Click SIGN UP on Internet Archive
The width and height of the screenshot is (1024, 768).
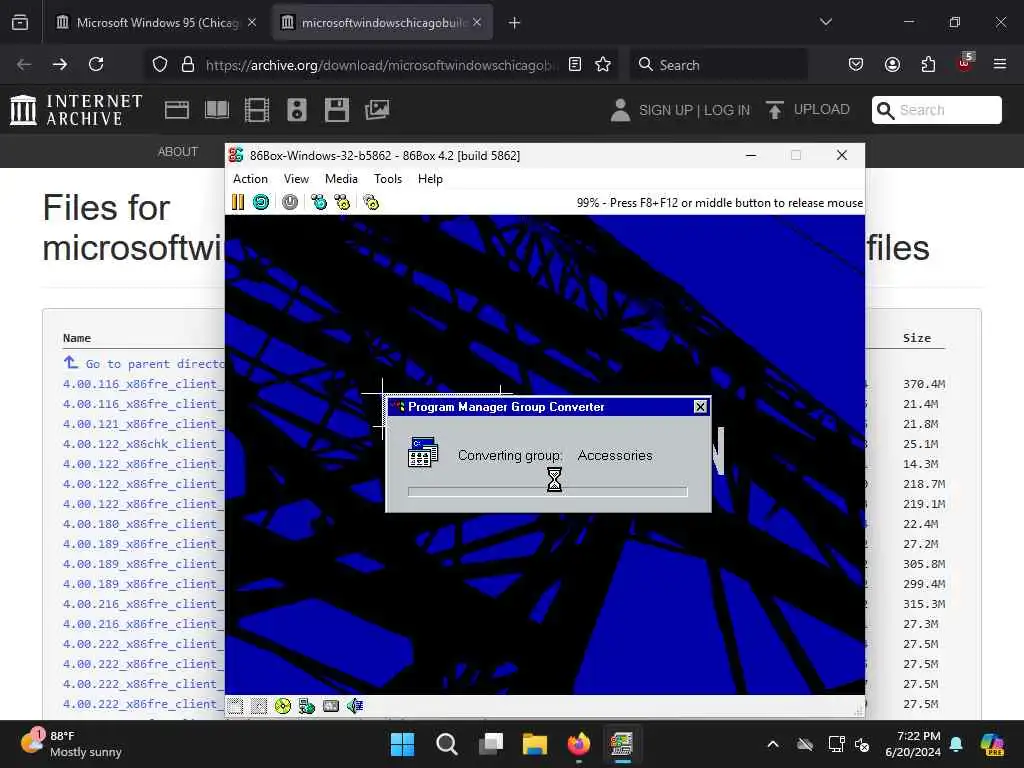tap(665, 110)
